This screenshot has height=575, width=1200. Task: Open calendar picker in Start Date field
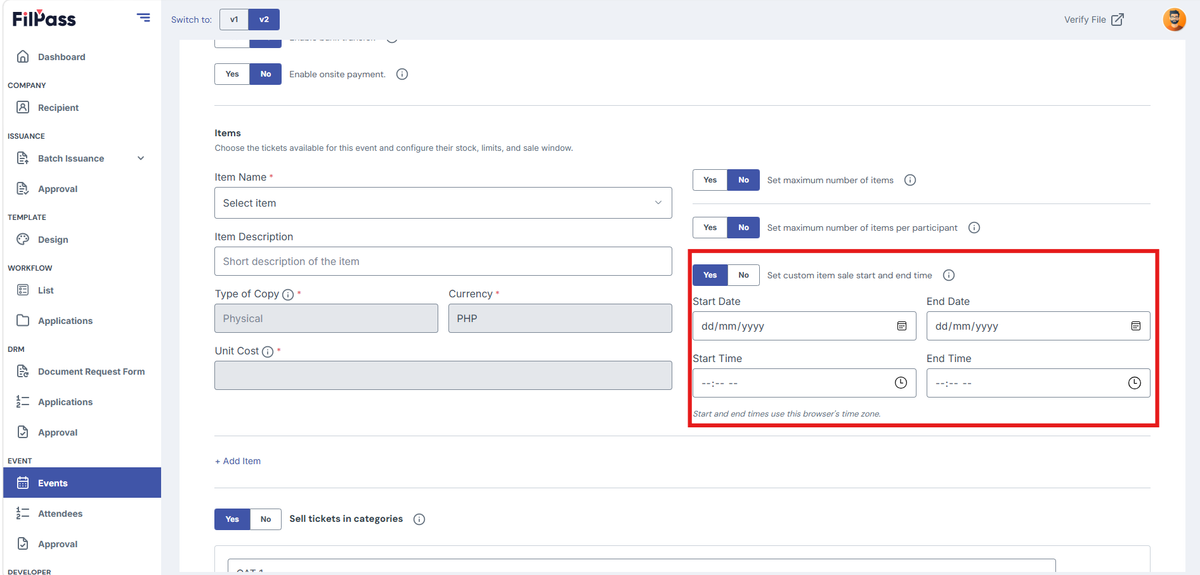tap(901, 326)
